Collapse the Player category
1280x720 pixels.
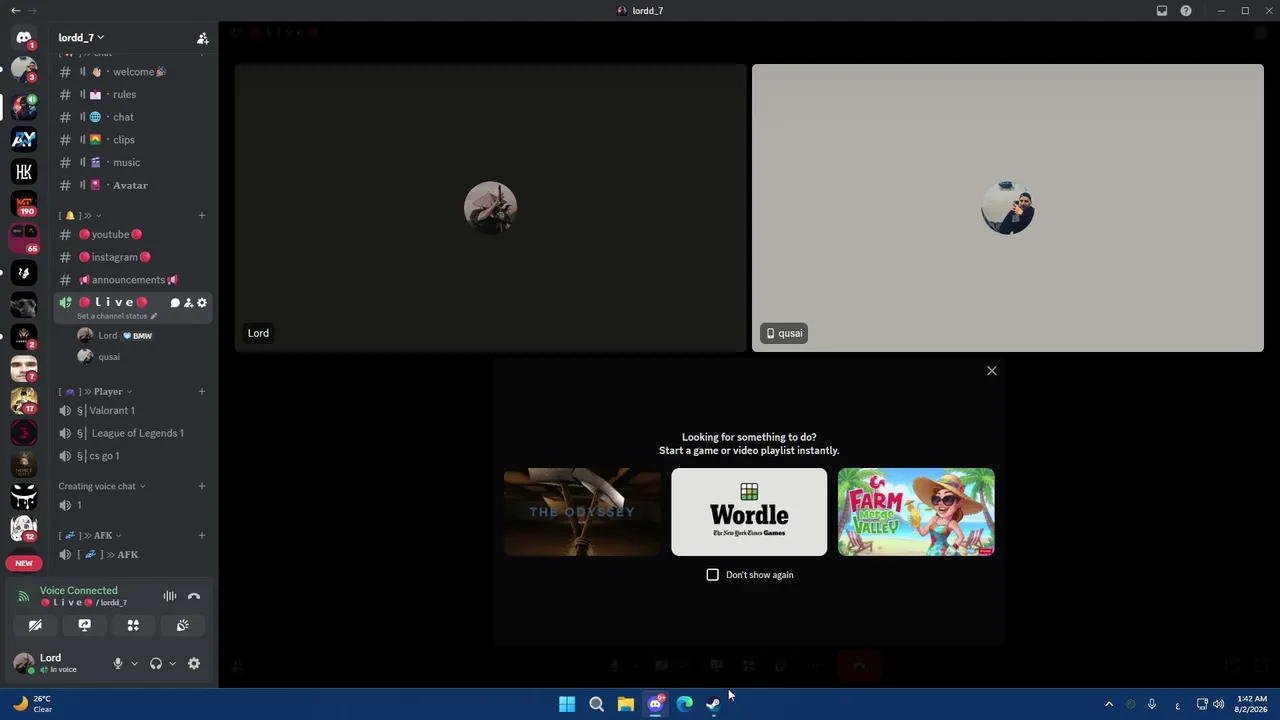95,392
